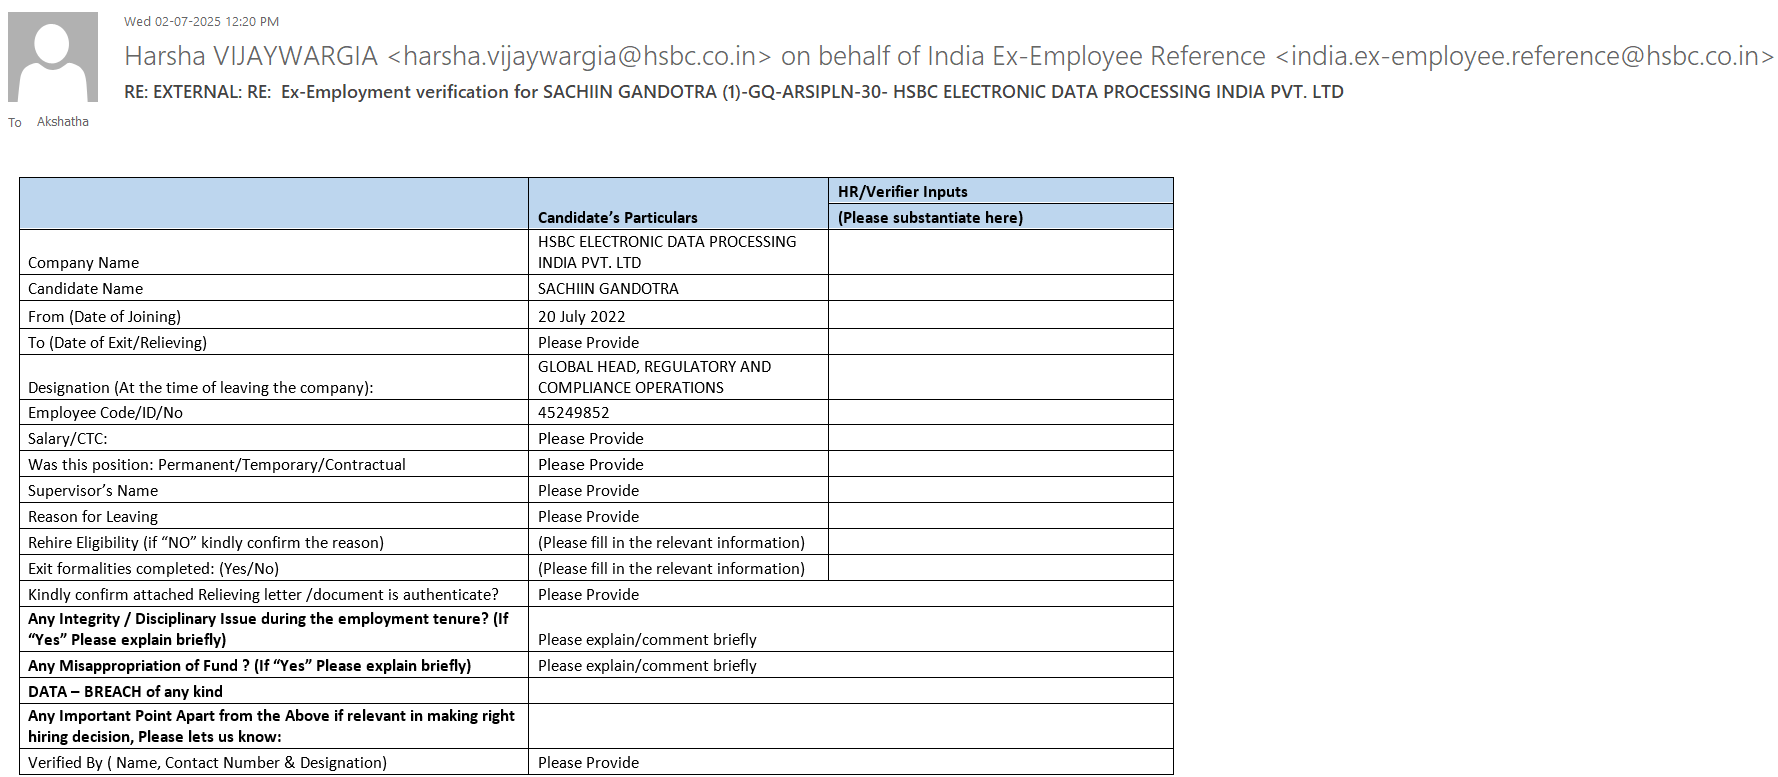This screenshot has width=1778, height=777.
Task: Click the "From (Date of Joining)" label
Action: tap(104, 316)
